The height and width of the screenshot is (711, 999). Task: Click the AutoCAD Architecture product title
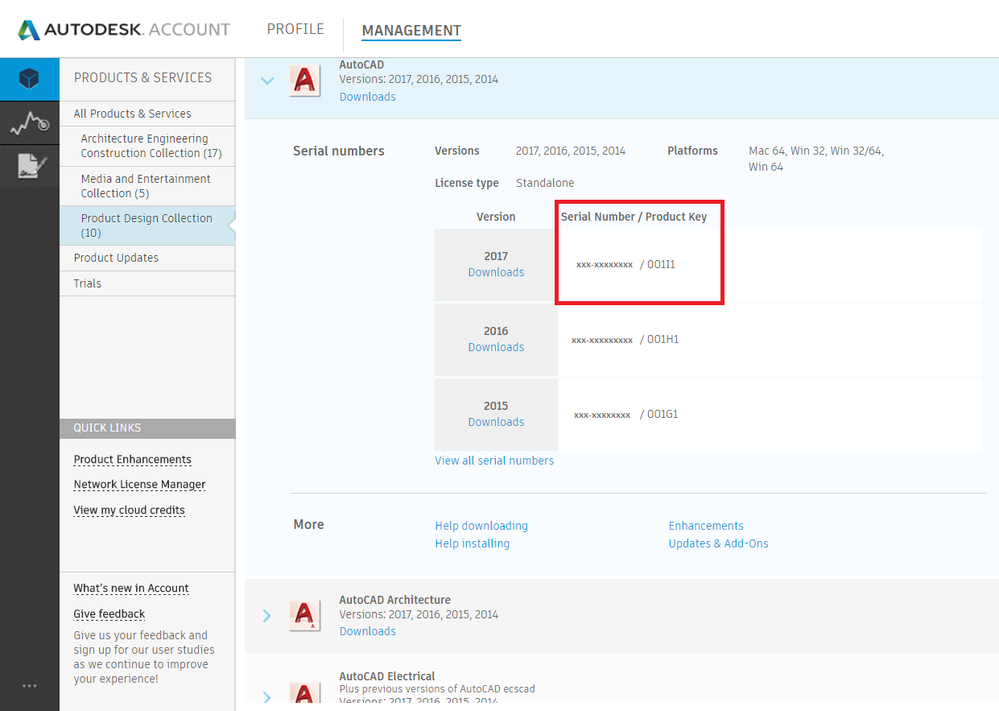point(394,600)
